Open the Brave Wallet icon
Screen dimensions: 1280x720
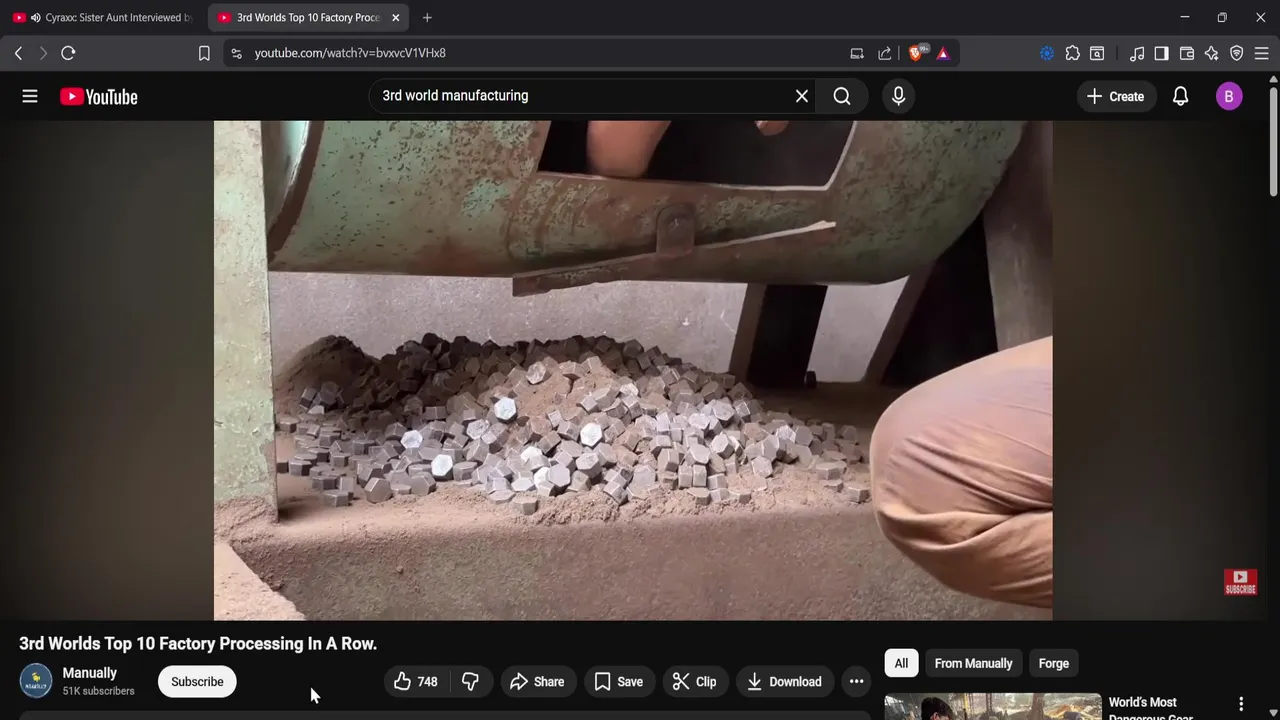coord(1187,53)
